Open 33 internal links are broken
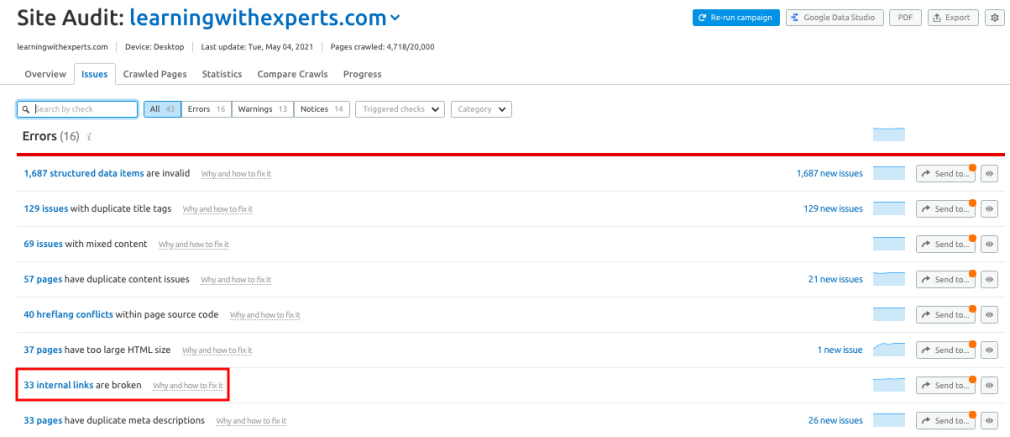1010x437 pixels. tap(59, 385)
